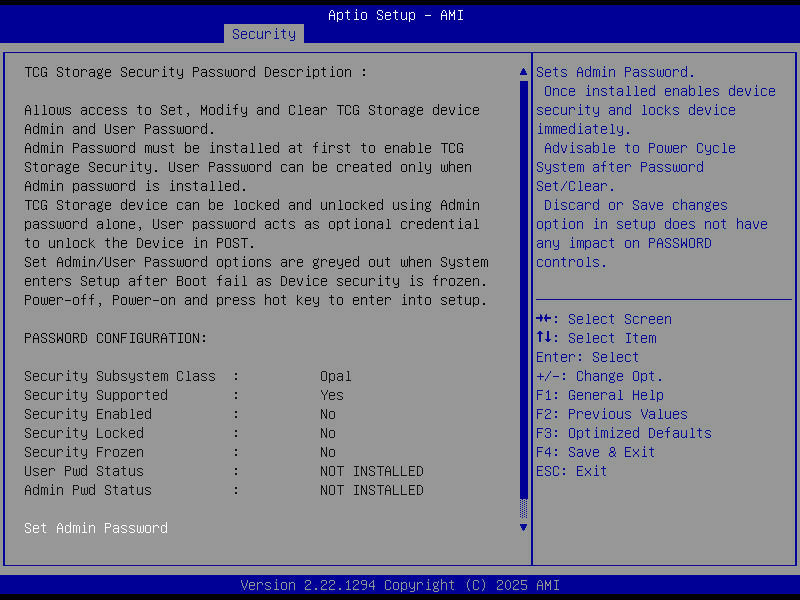Image resolution: width=800 pixels, height=600 pixels.
Task: Click the Enter: Select legend entry
Action: point(588,357)
